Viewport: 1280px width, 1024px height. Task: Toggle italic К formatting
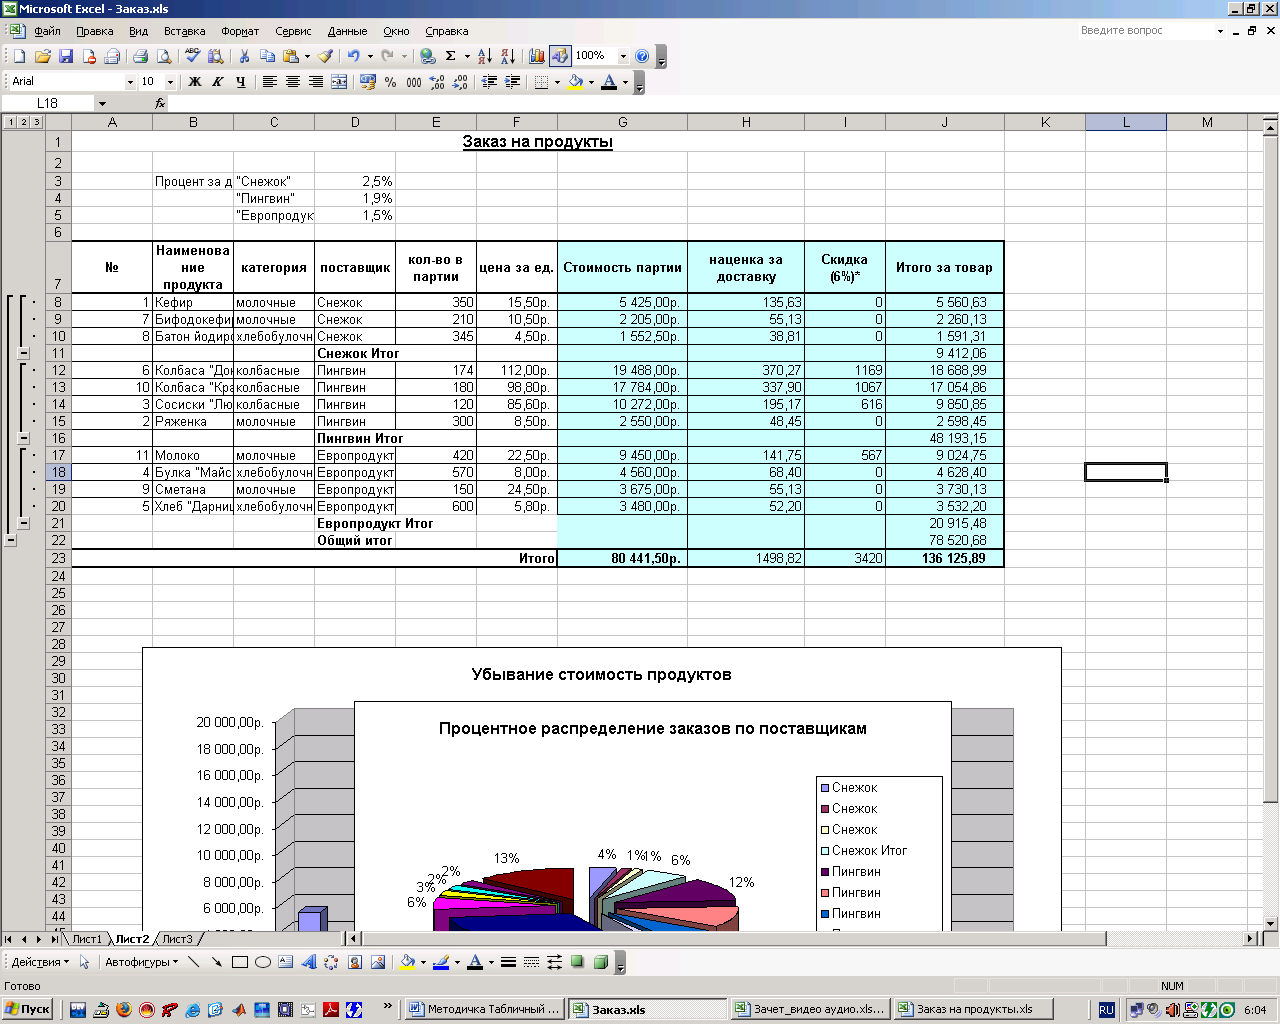pos(218,82)
